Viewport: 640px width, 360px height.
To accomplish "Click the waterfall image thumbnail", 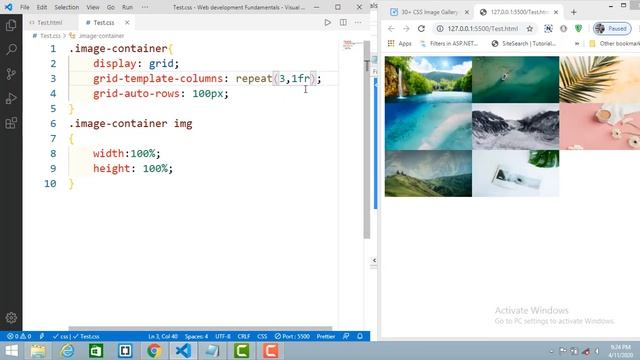I will [428, 80].
